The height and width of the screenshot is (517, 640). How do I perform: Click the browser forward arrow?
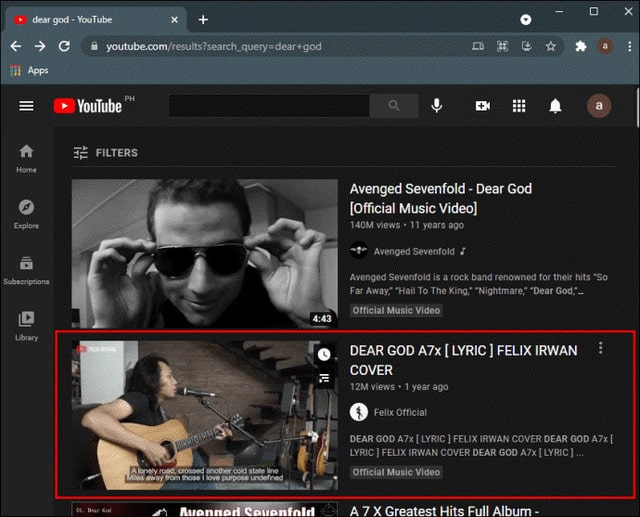[x=40, y=46]
